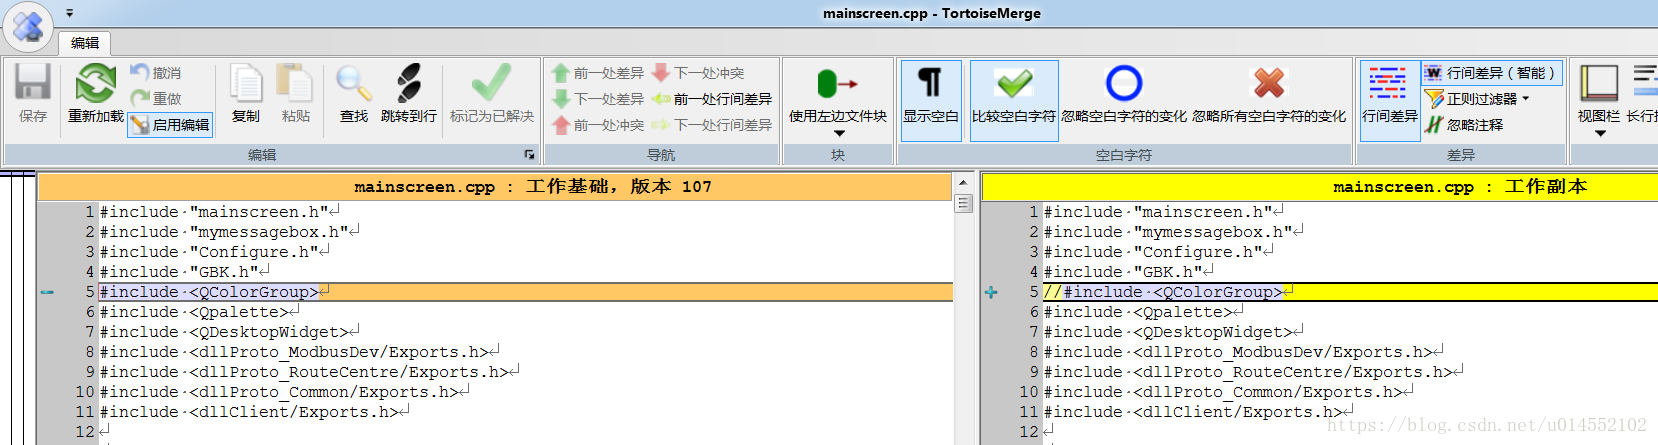Toggle 行间差异 inline diff button

(x=1390, y=100)
